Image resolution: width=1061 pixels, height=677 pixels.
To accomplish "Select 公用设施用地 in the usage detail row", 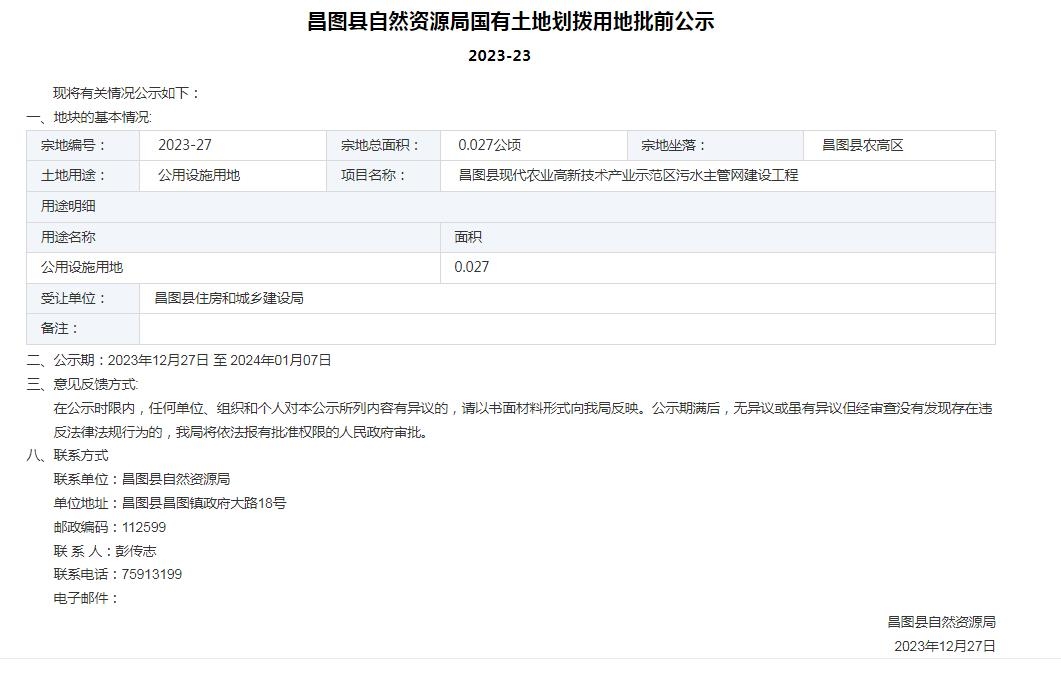I will tap(82, 268).
